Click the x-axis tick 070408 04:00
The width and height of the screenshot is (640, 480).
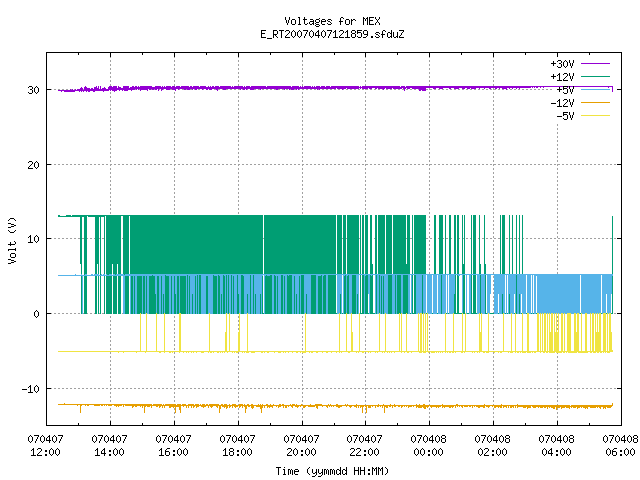click(557, 446)
